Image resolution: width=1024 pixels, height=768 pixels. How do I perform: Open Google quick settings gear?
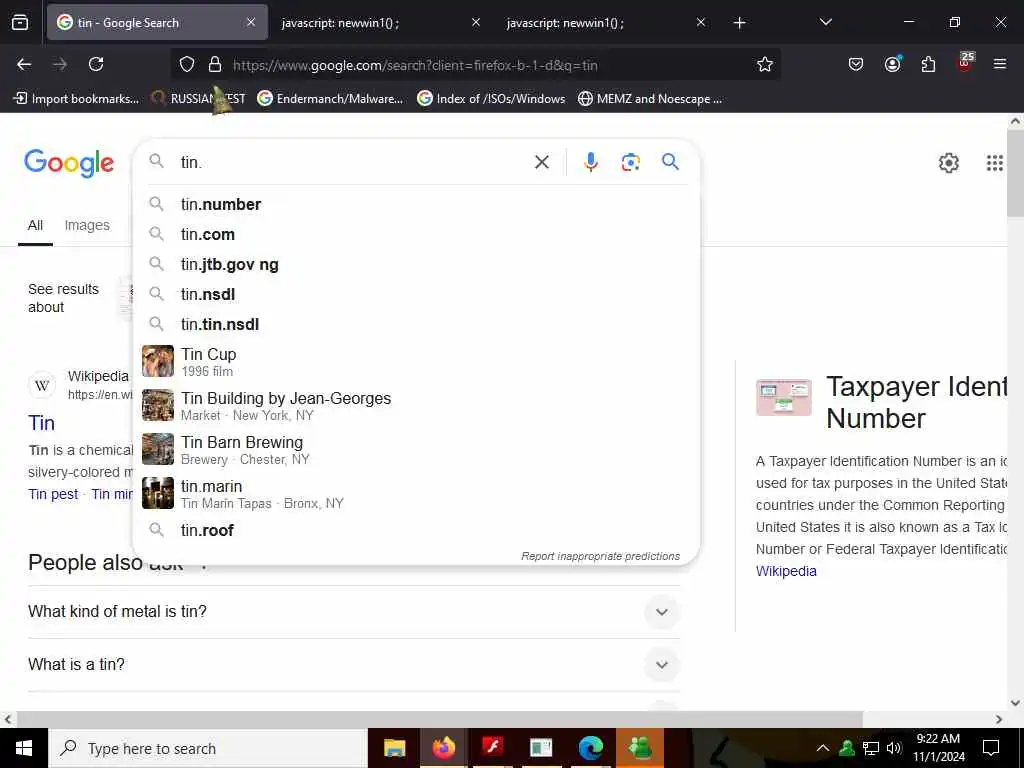point(948,163)
